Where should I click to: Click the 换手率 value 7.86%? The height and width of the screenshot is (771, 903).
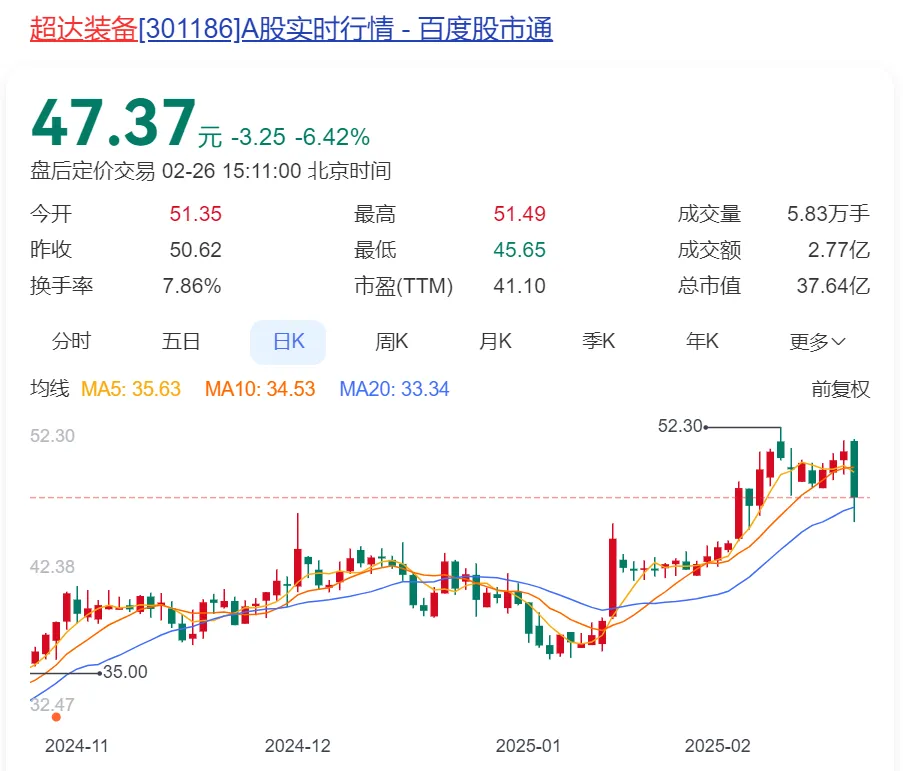(x=192, y=286)
